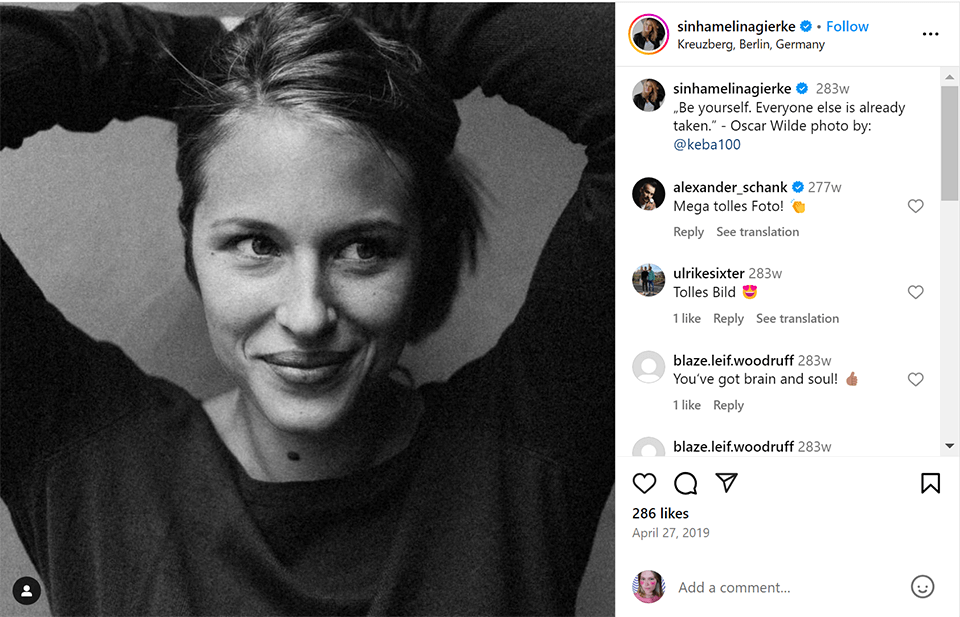
Task: Like the post with heart icon
Action: click(x=645, y=484)
